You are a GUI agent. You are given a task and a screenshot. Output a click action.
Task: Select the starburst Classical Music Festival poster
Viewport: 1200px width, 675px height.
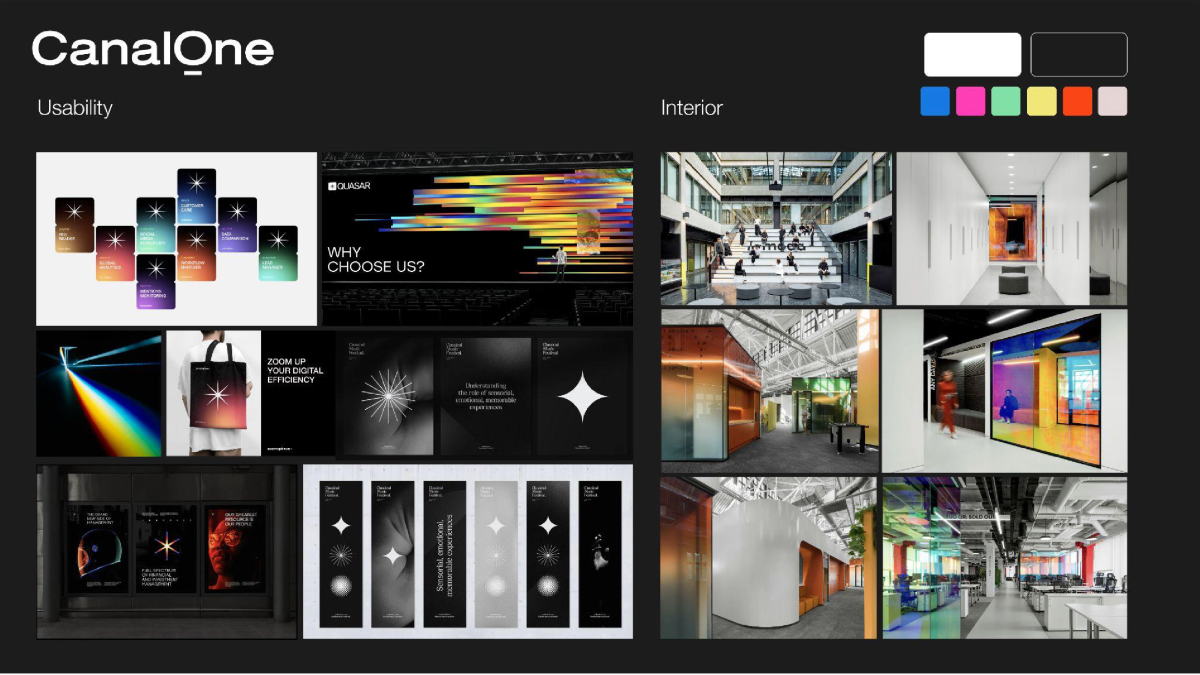coord(386,397)
